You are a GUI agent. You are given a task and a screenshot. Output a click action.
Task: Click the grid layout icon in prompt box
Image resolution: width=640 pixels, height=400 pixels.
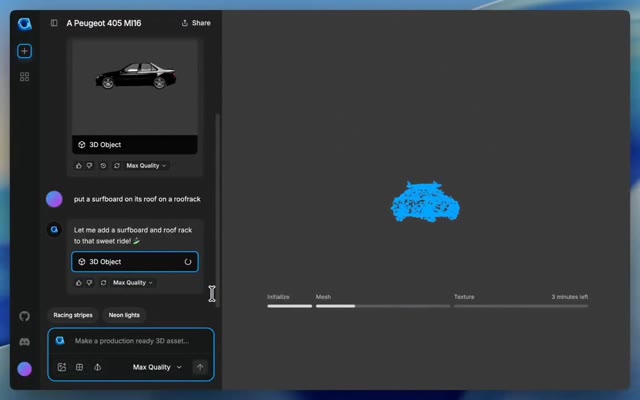point(79,367)
